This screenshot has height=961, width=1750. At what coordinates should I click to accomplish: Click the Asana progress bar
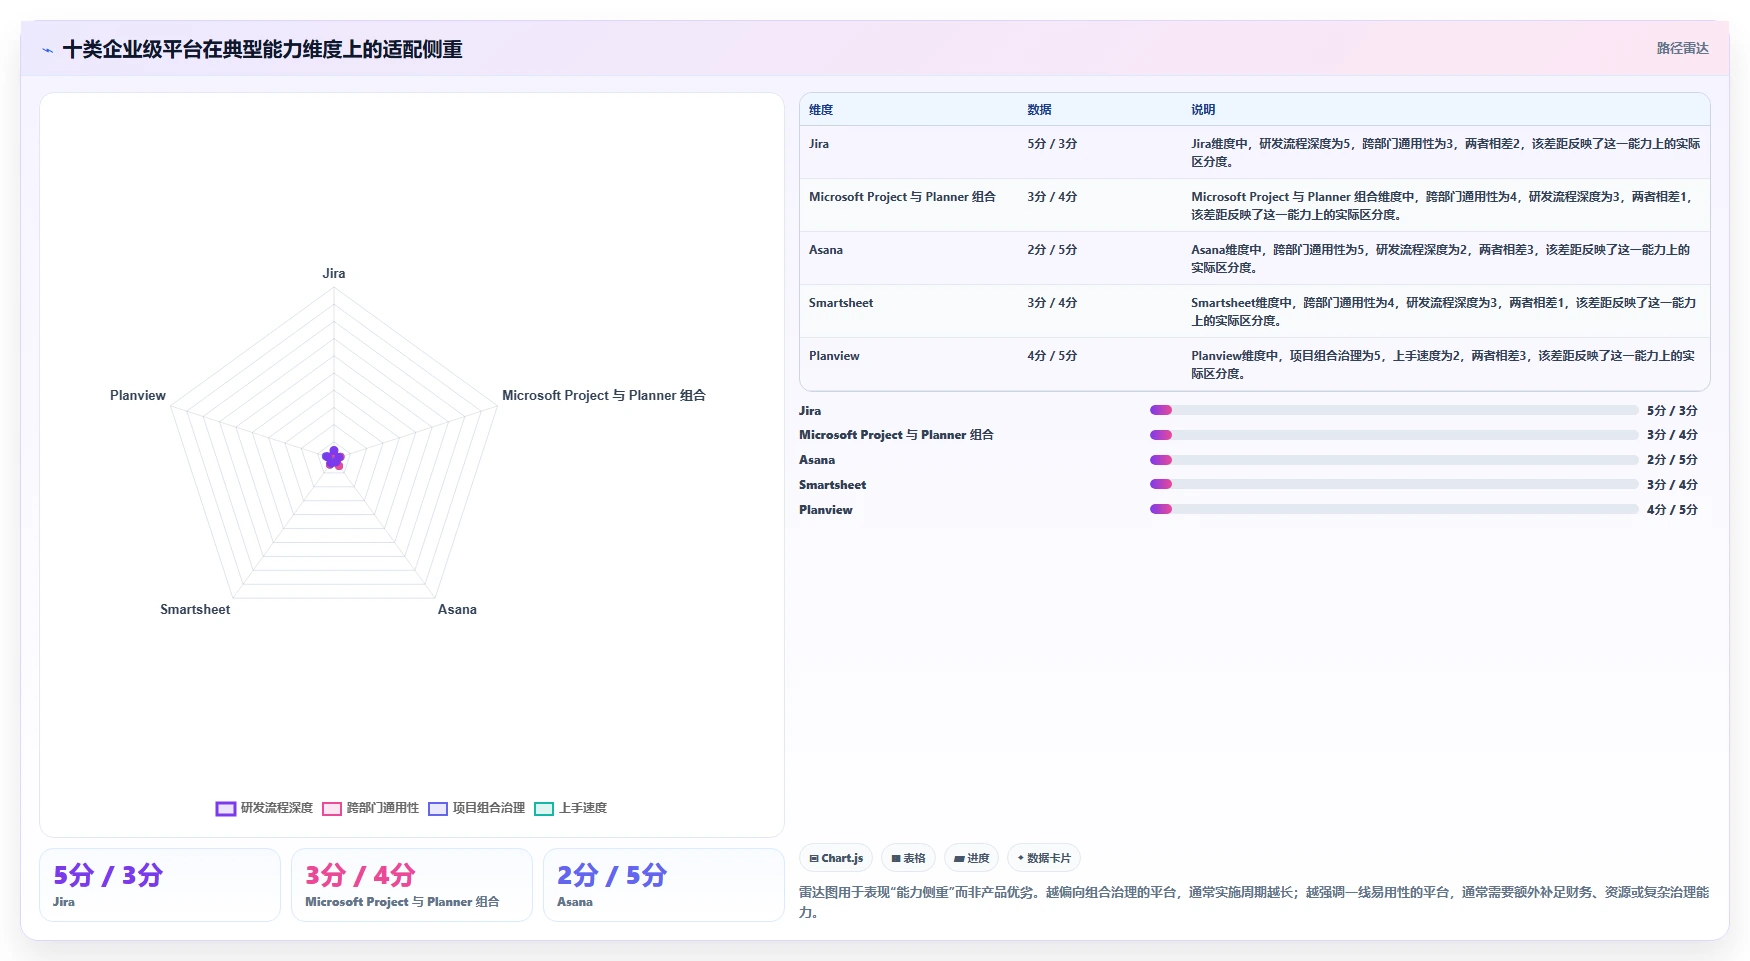coord(1394,460)
